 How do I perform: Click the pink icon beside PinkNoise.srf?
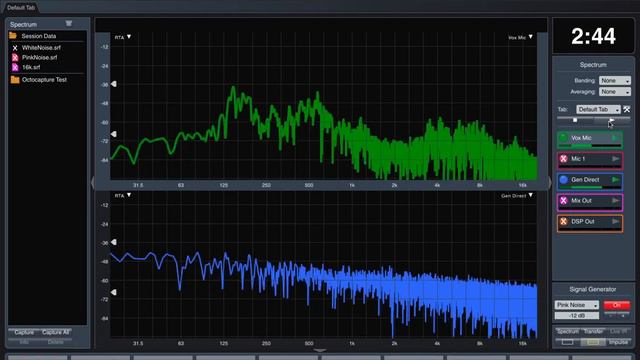point(15,58)
